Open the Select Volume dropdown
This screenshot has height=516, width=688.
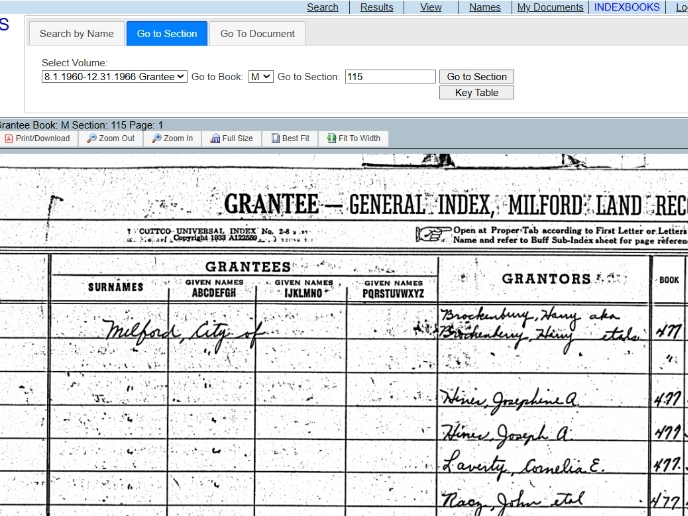pyautogui.click(x=115, y=77)
